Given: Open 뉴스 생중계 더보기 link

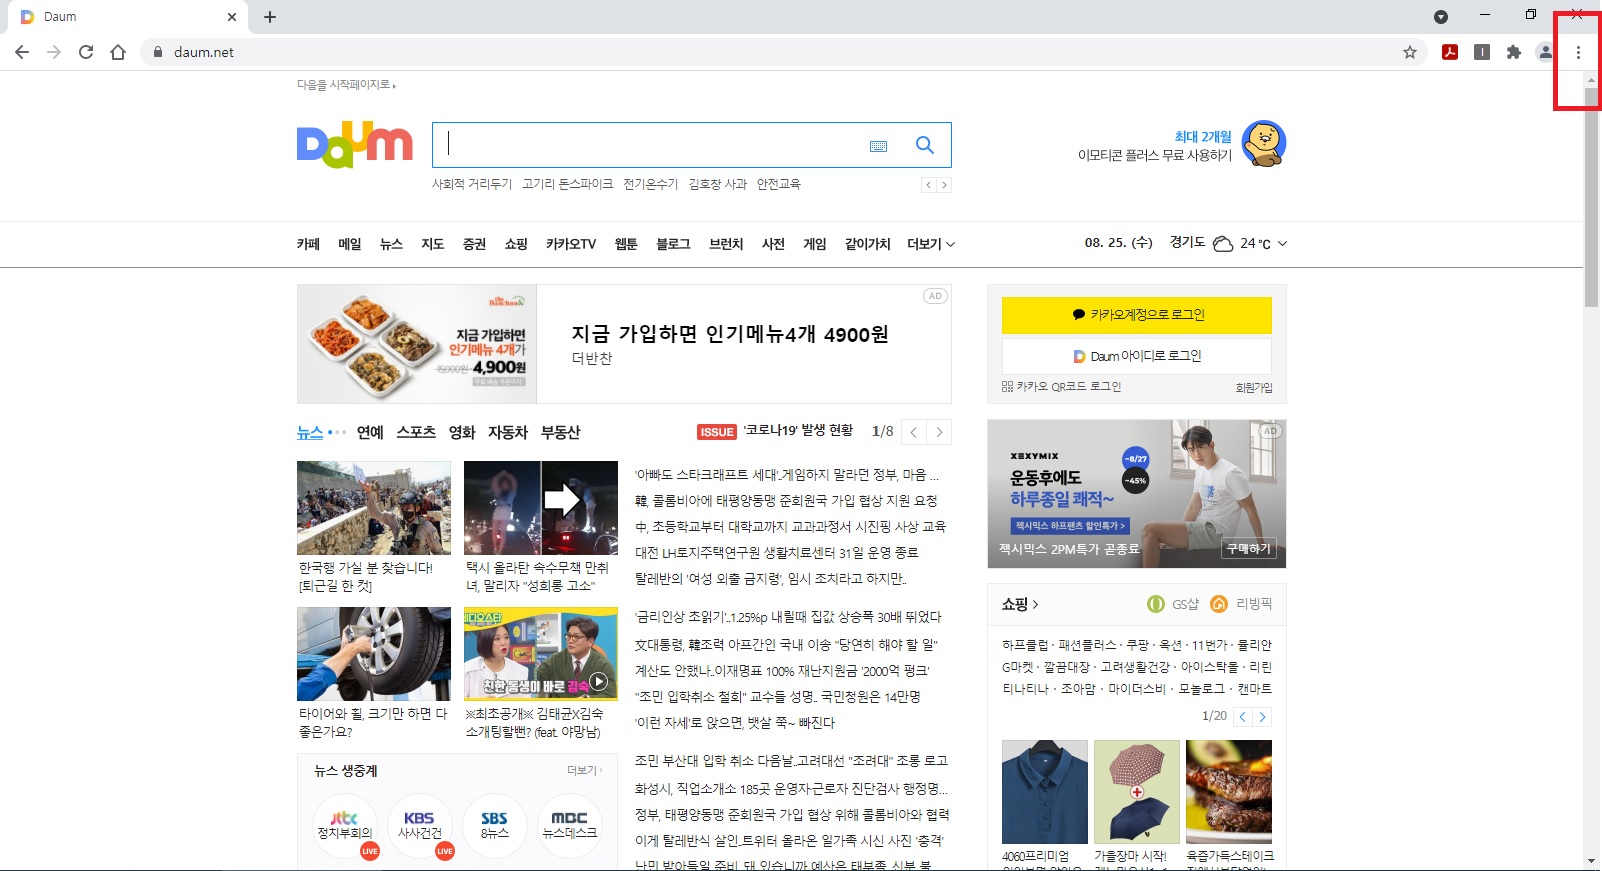Looking at the screenshot, I should point(584,771).
